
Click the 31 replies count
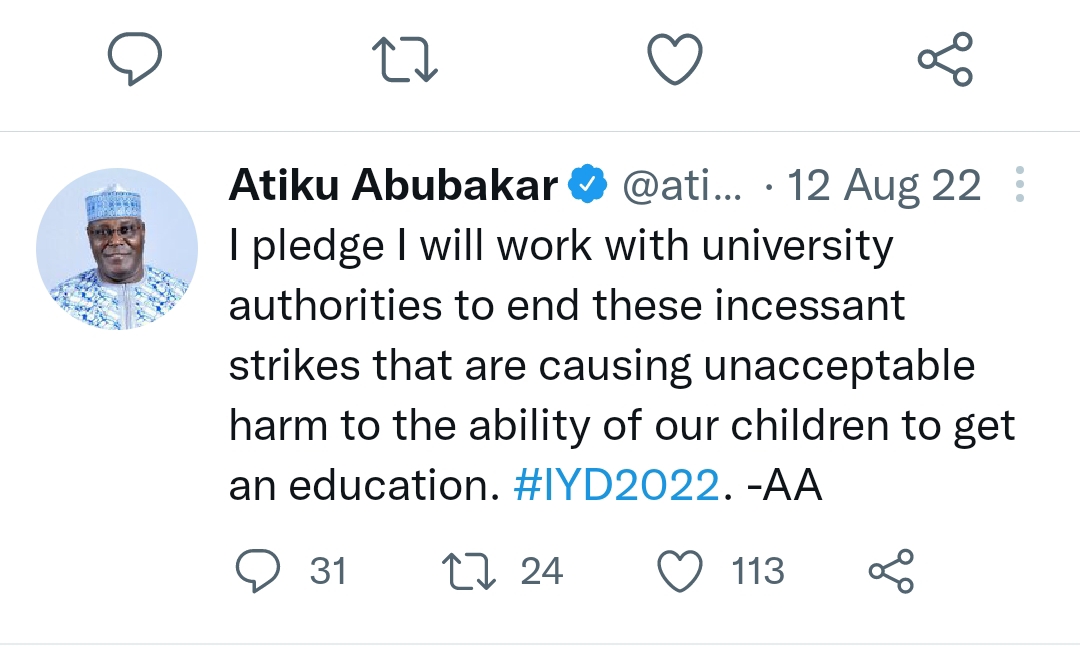click(328, 571)
